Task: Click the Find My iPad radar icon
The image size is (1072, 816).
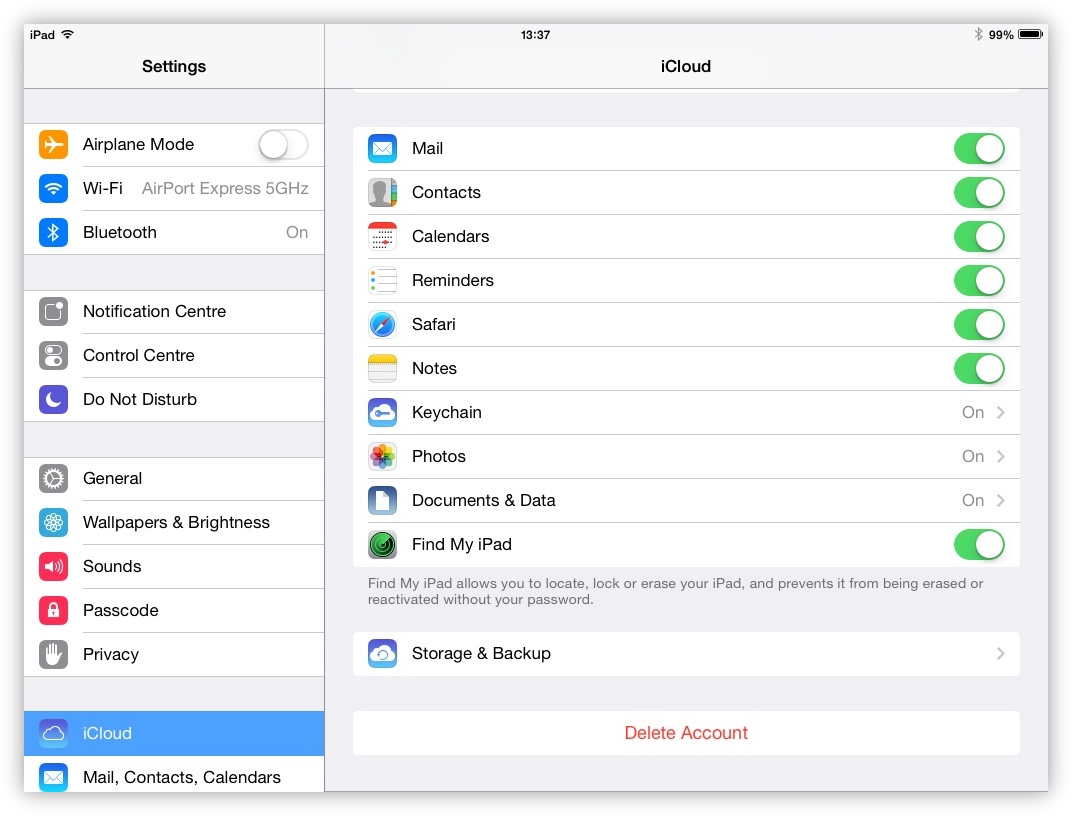Action: [x=382, y=545]
